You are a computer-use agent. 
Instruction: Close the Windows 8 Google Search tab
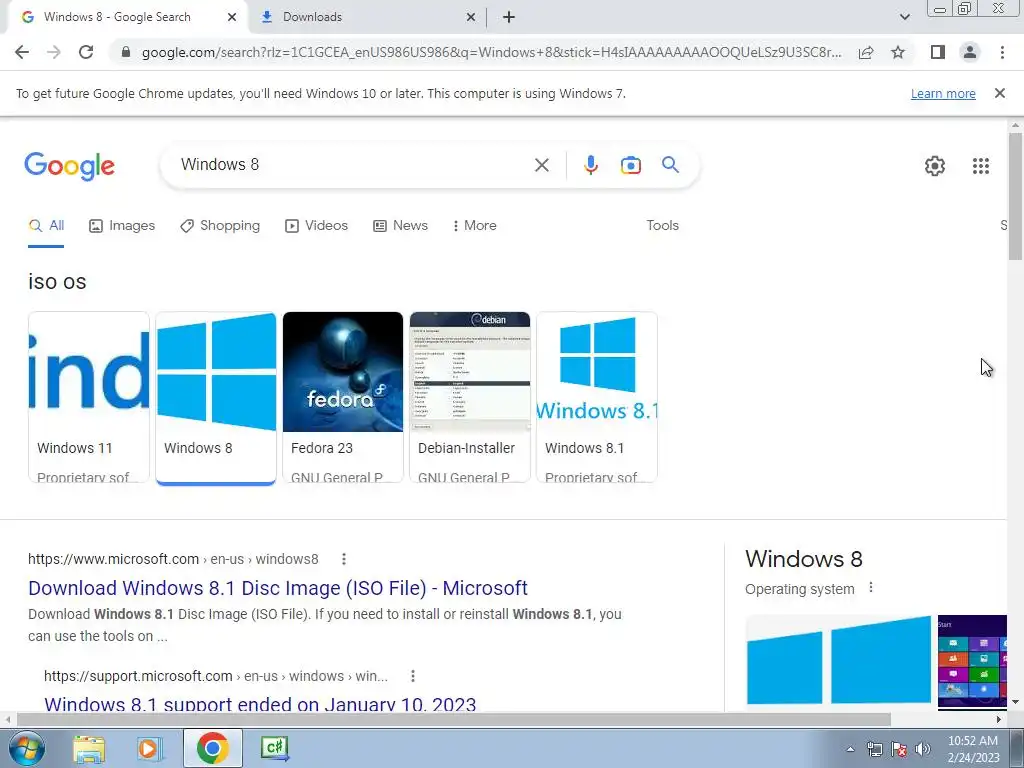pyautogui.click(x=232, y=17)
